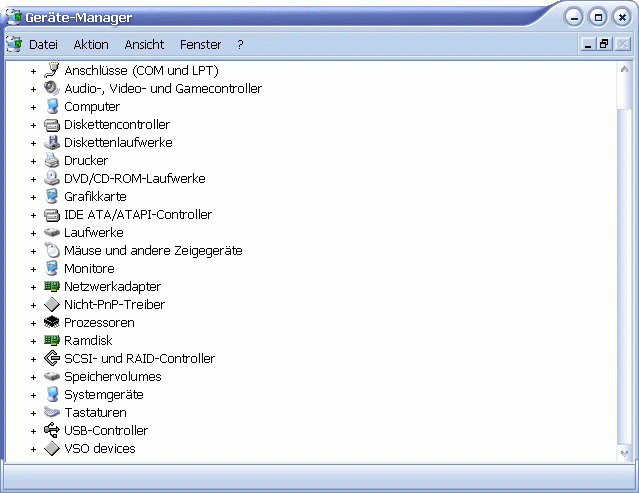Open the Aktion menu
This screenshot has height=493, width=639.
point(91,45)
